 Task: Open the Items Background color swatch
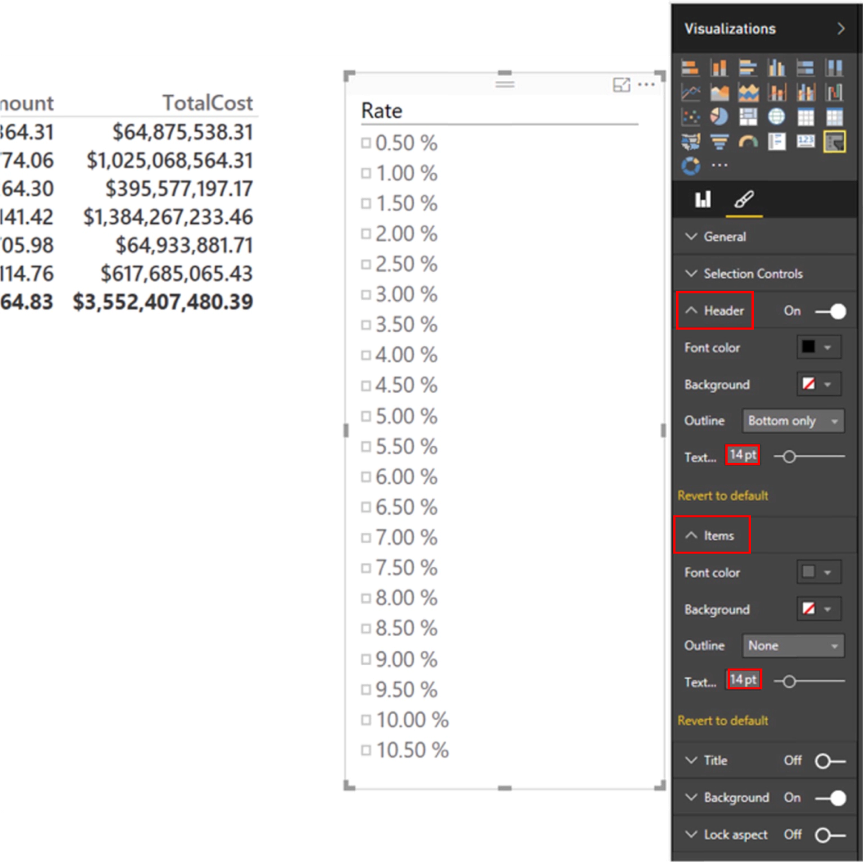tap(819, 609)
